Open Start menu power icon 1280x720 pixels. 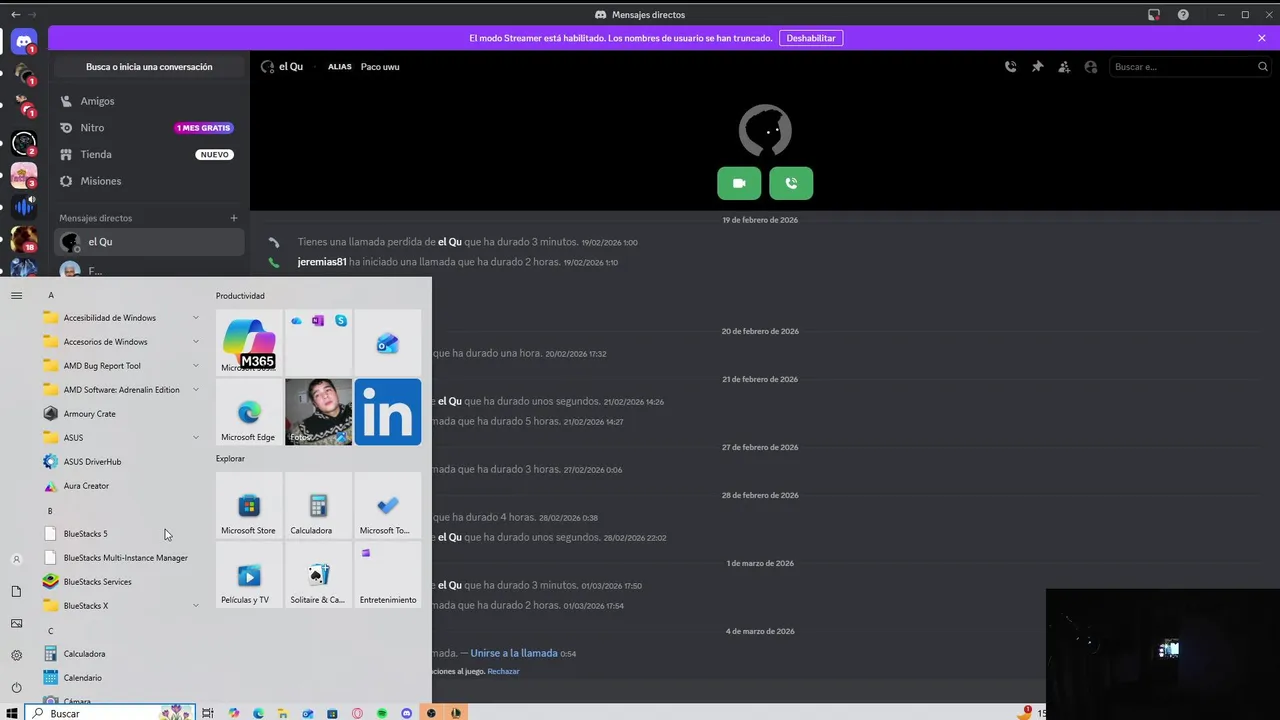click(16, 688)
